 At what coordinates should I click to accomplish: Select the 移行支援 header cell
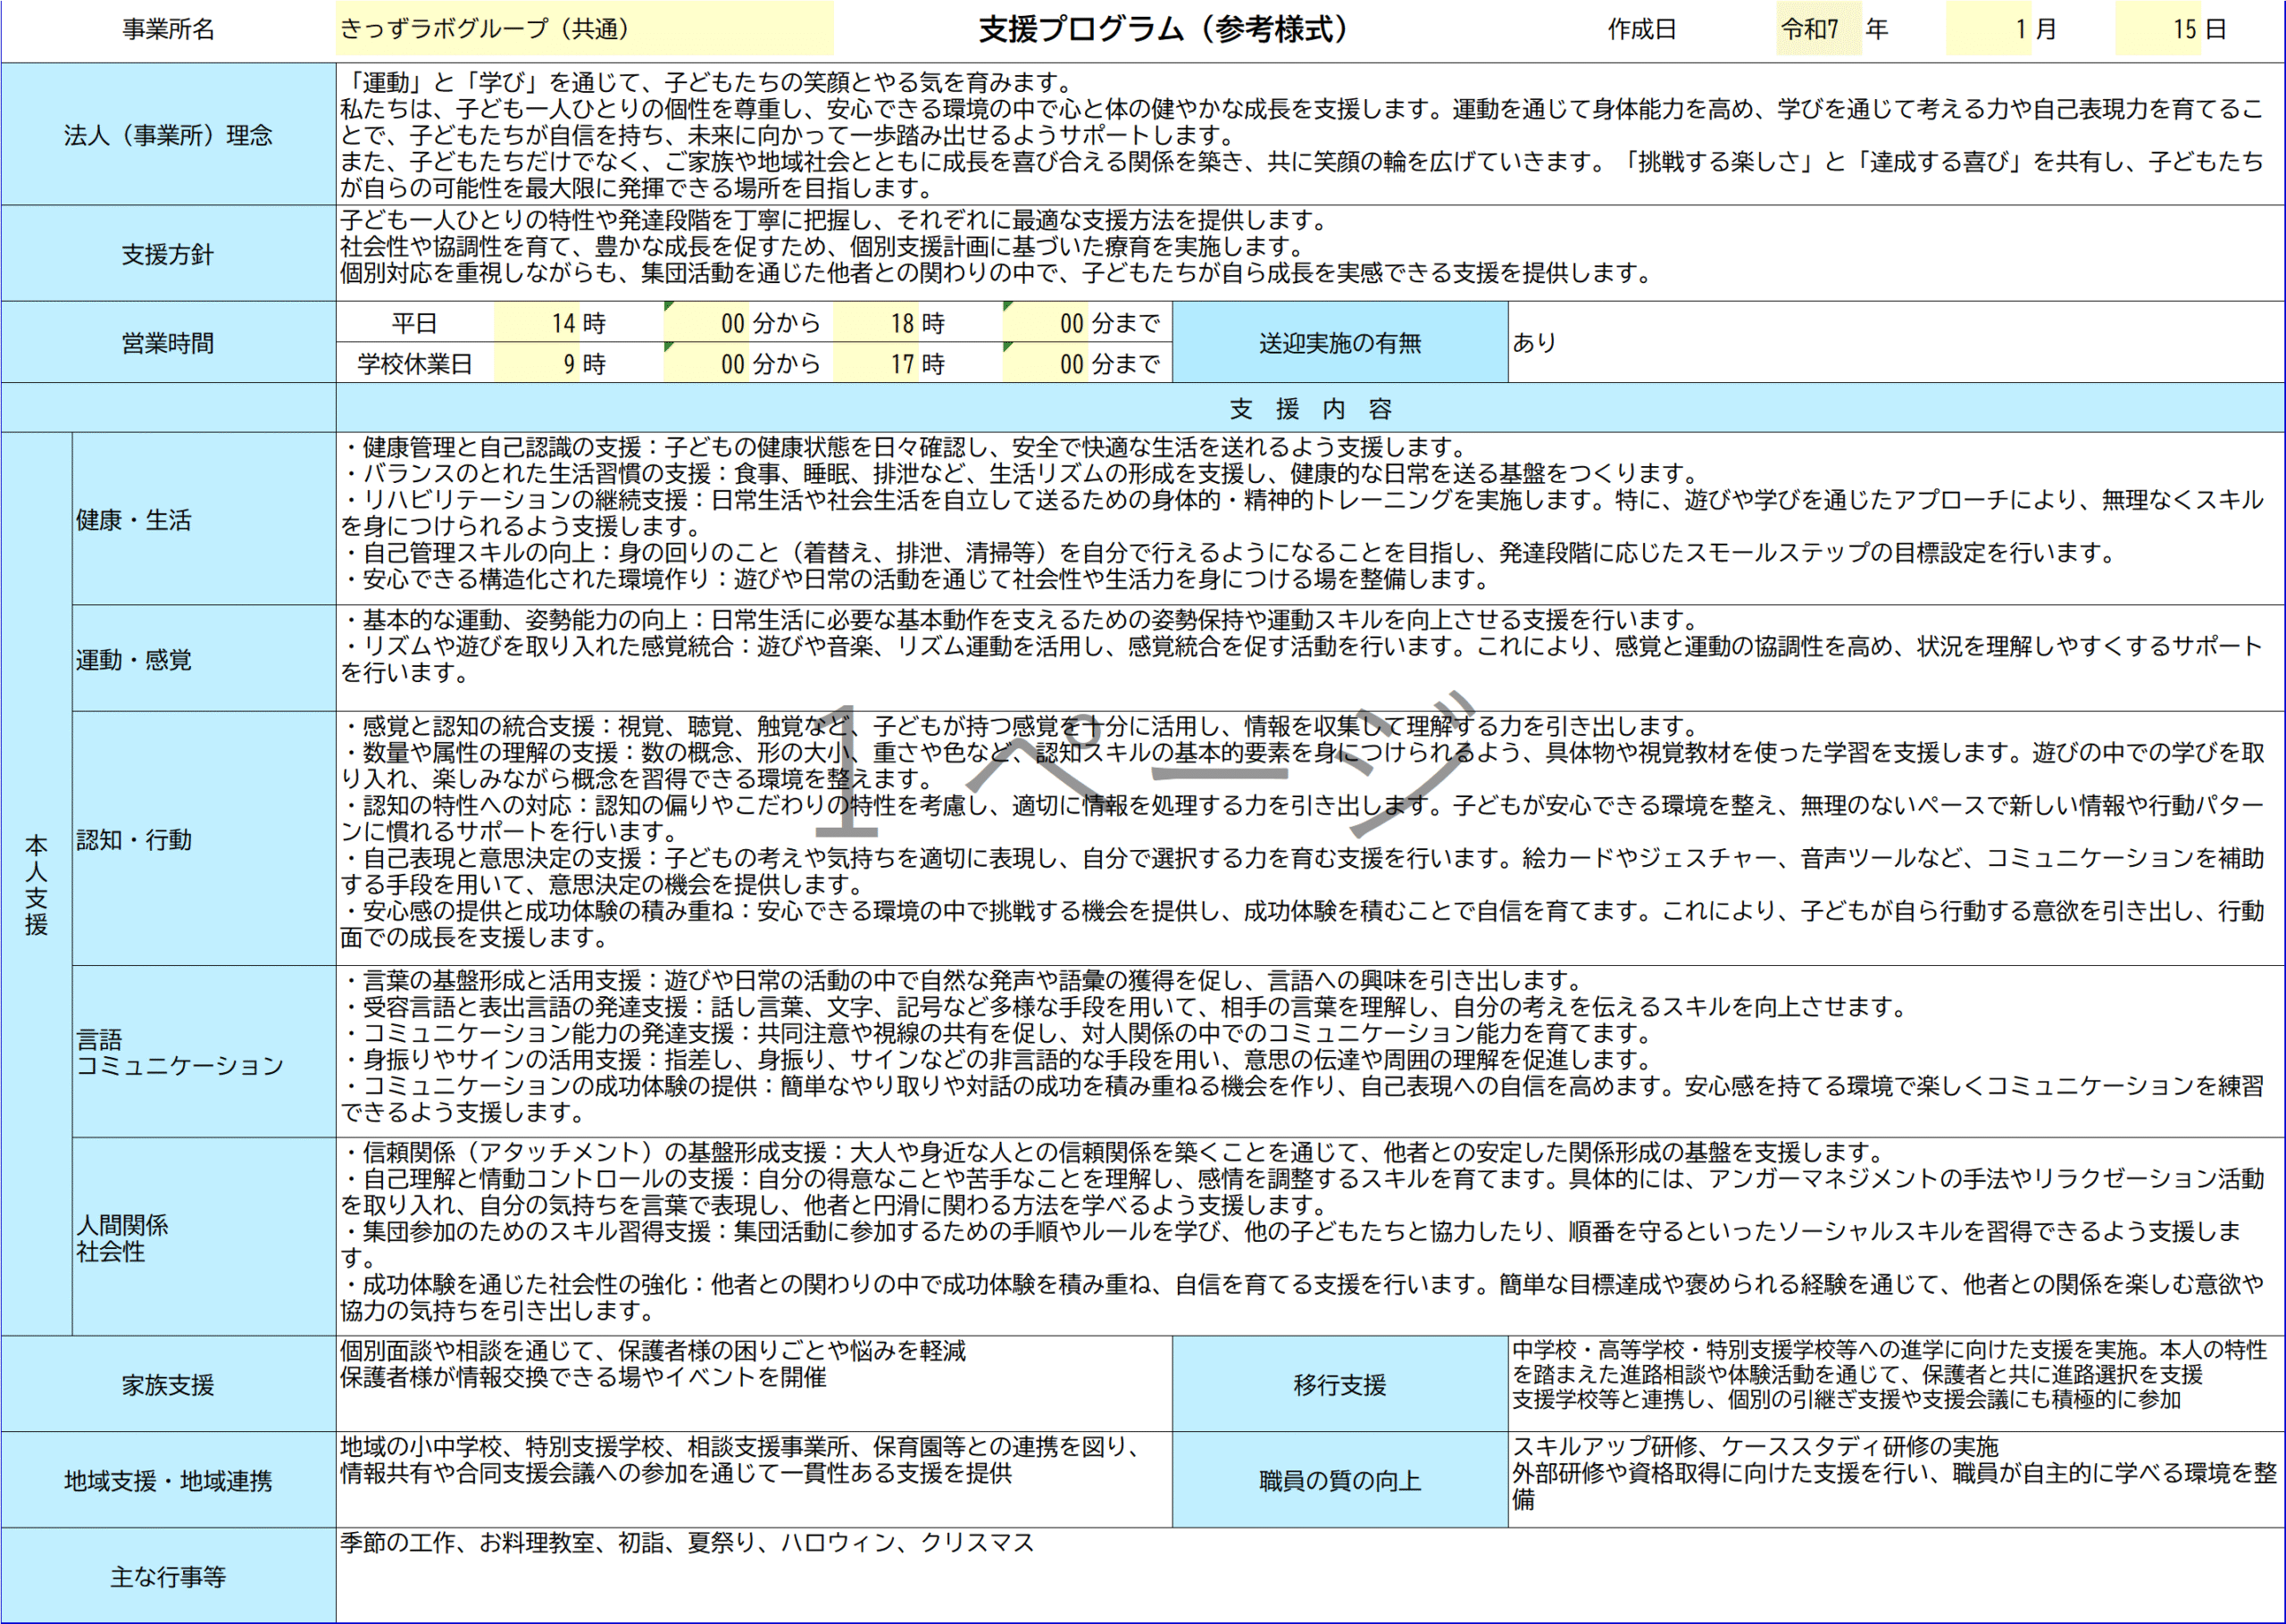click(x=1340, y=1384)
